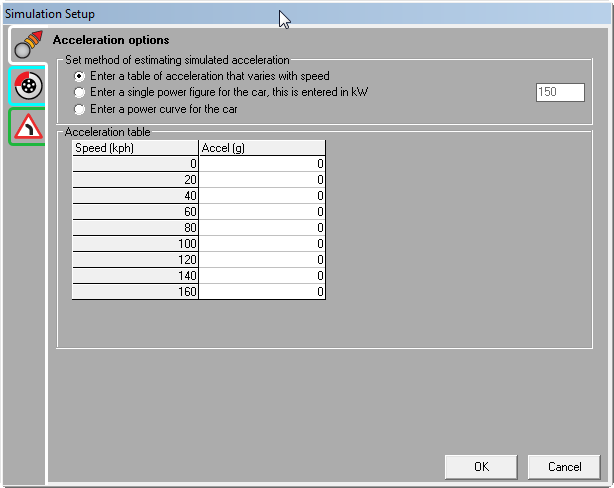Click the speed 40 row header cell
The width and height of the screenshot is (614, 488).
point(135,196)
